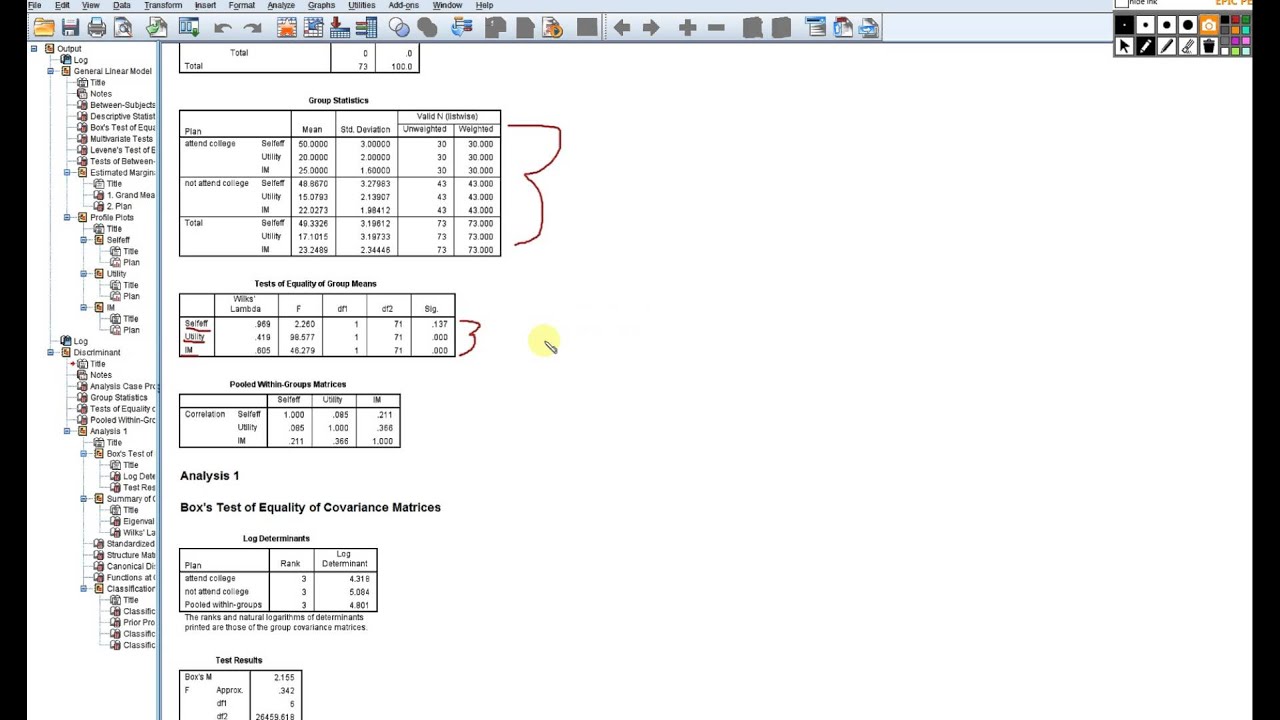
Task: Open the Analyze menu
Action: (x=281, y=5)
